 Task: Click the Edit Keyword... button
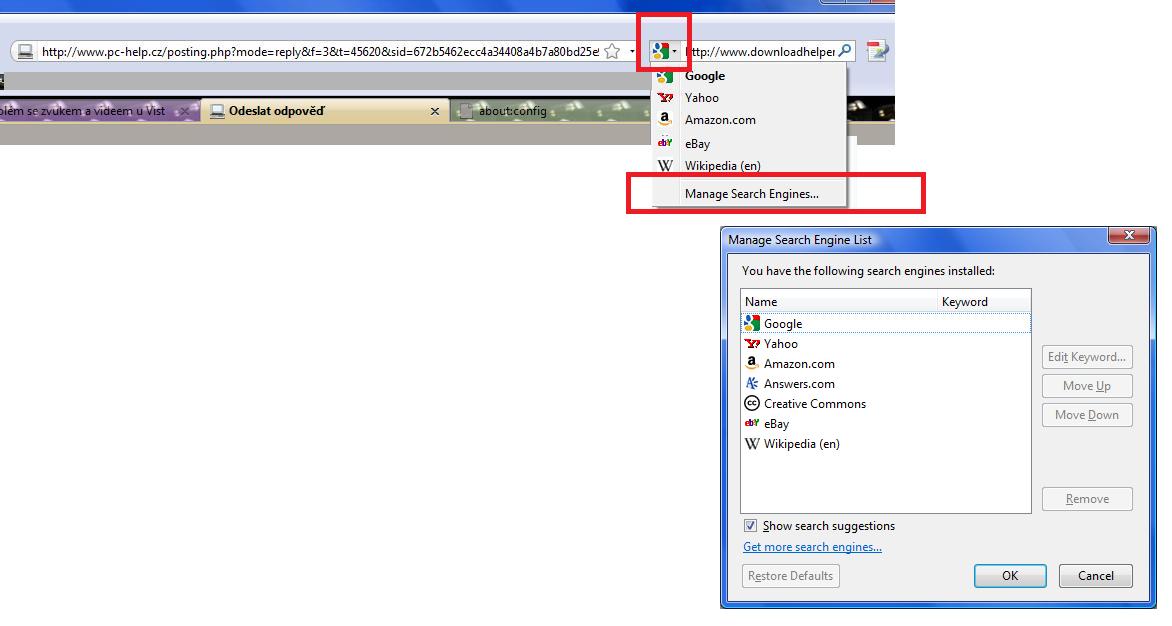pyautogui.click(x=1087, y=357)
